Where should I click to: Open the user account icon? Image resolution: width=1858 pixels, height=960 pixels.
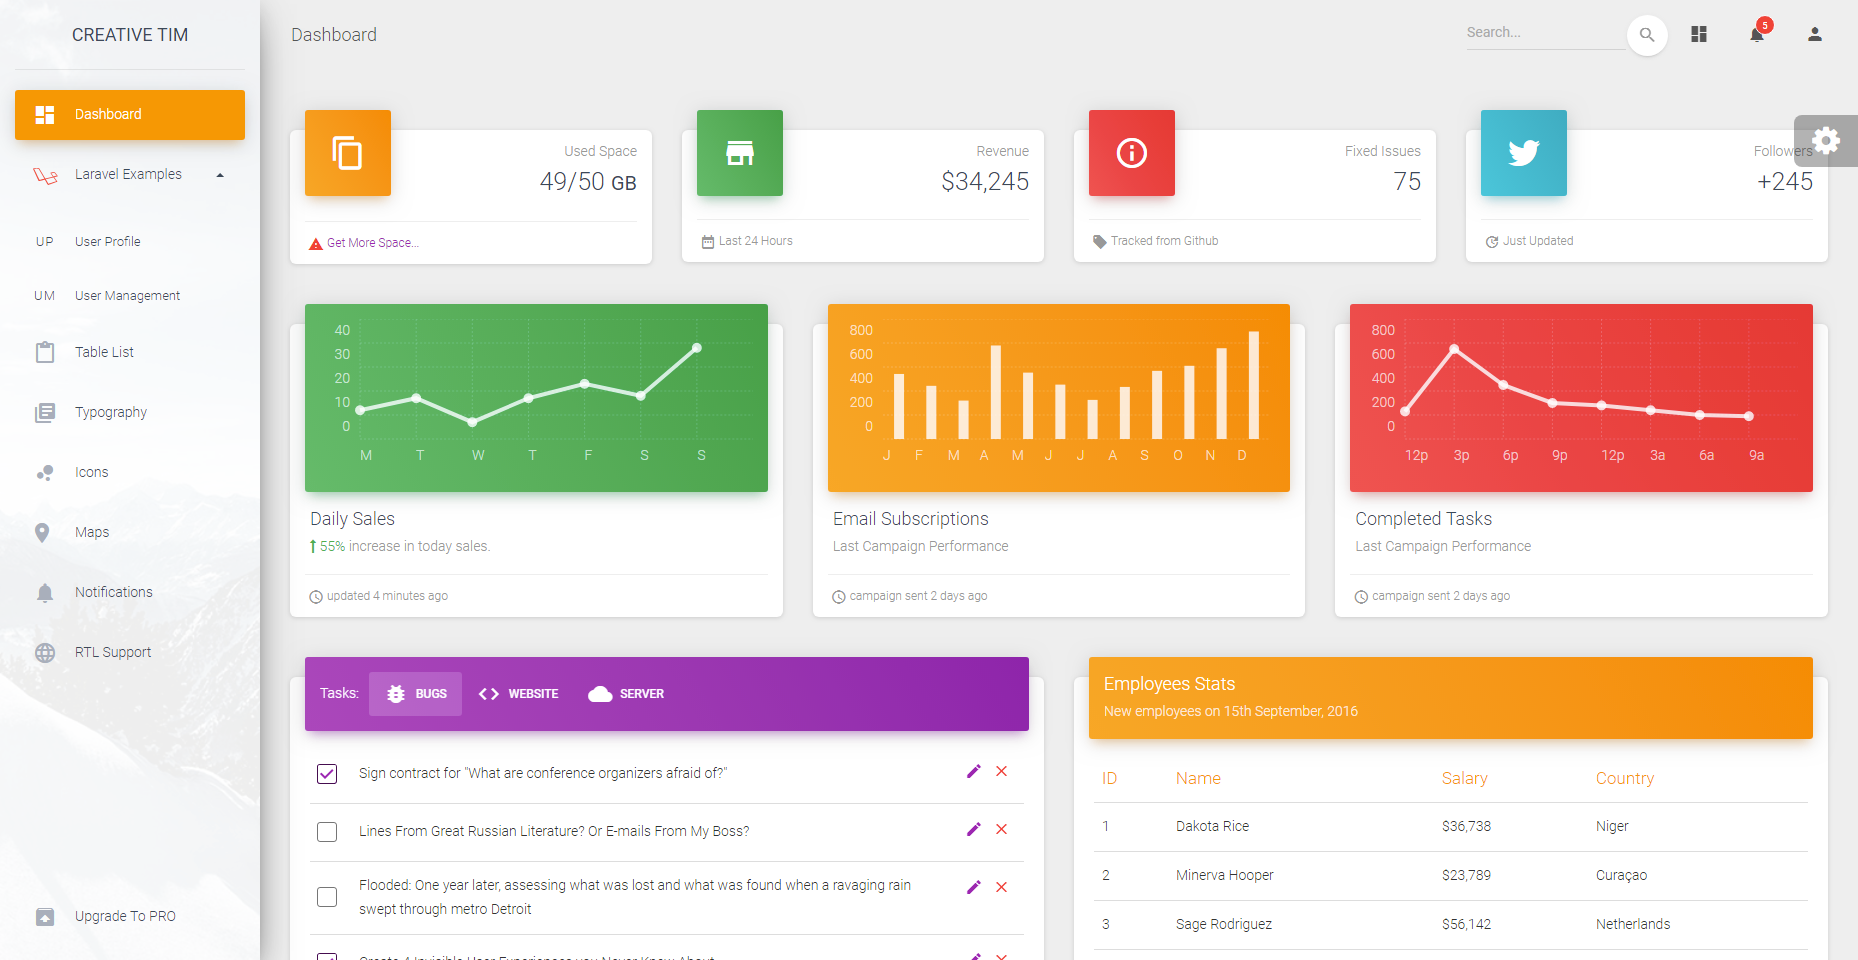(1814, 34)
